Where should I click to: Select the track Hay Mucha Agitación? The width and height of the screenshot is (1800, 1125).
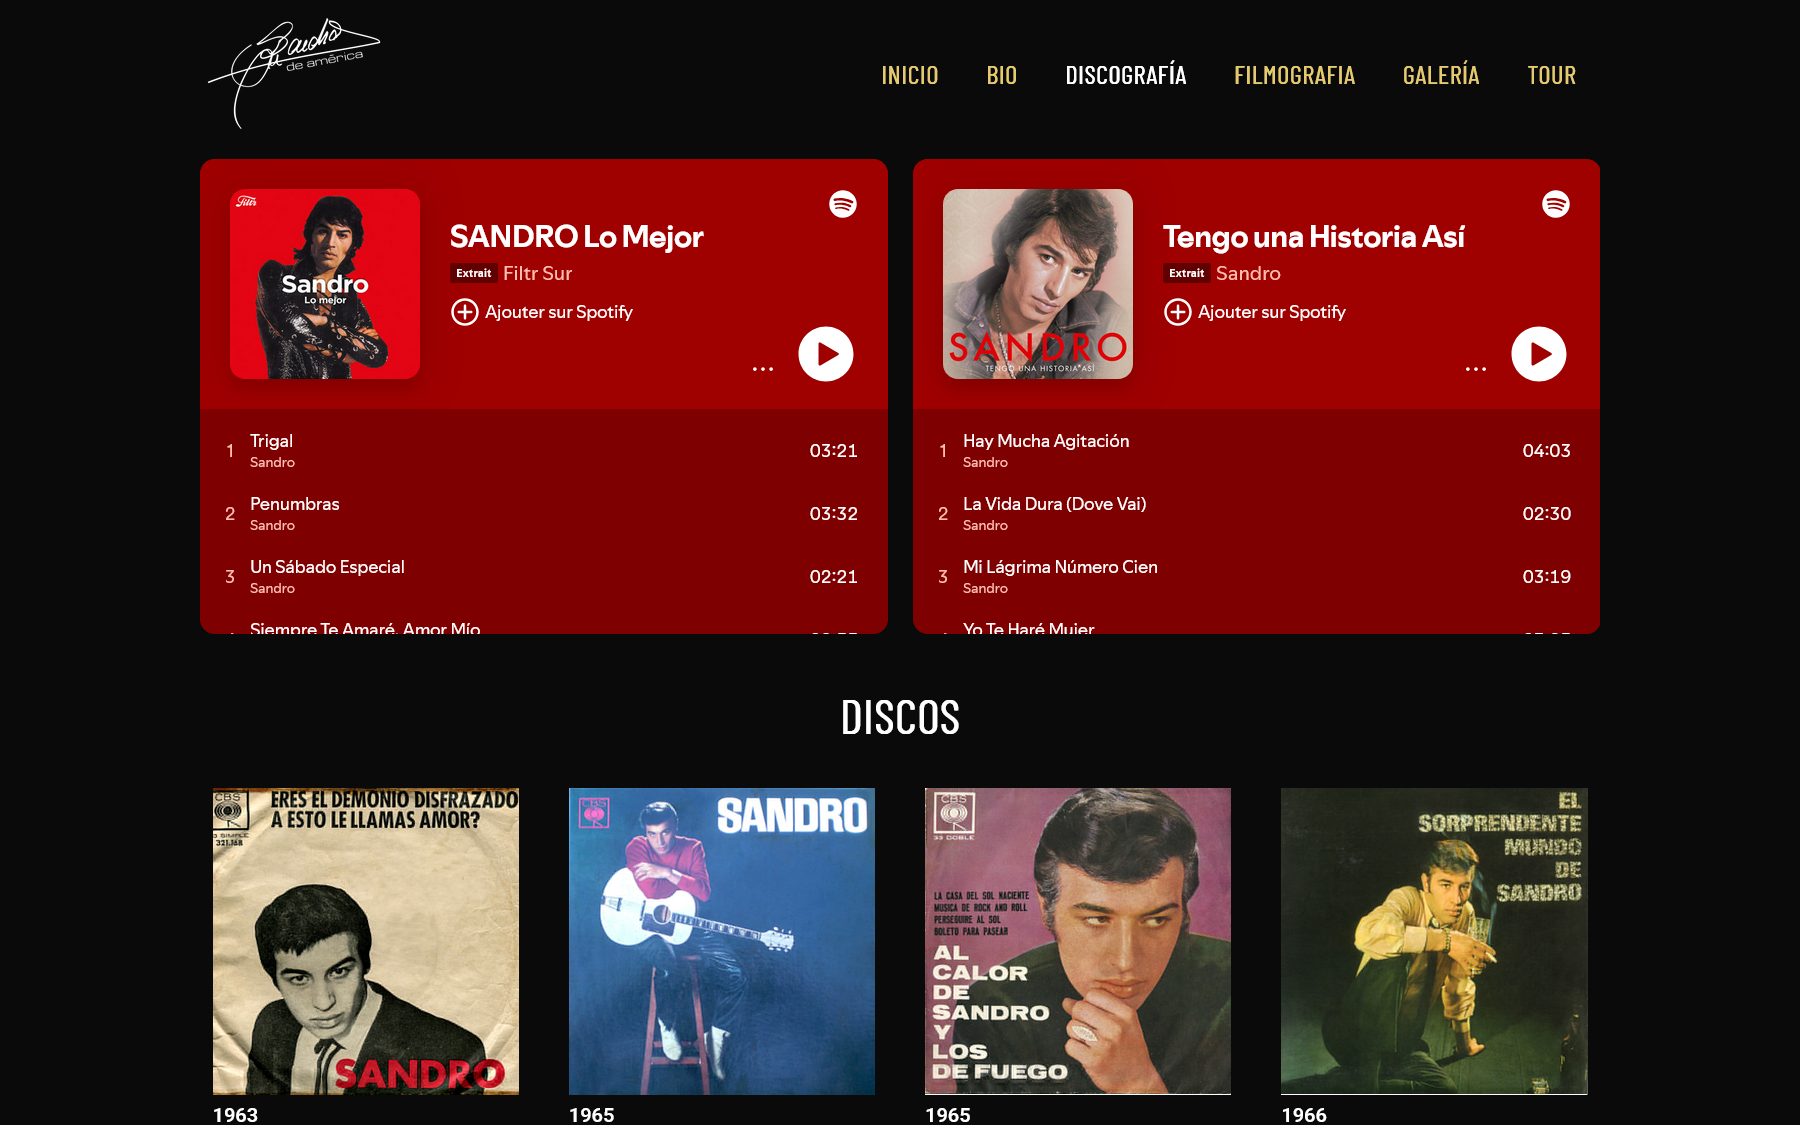(1256, 451)
